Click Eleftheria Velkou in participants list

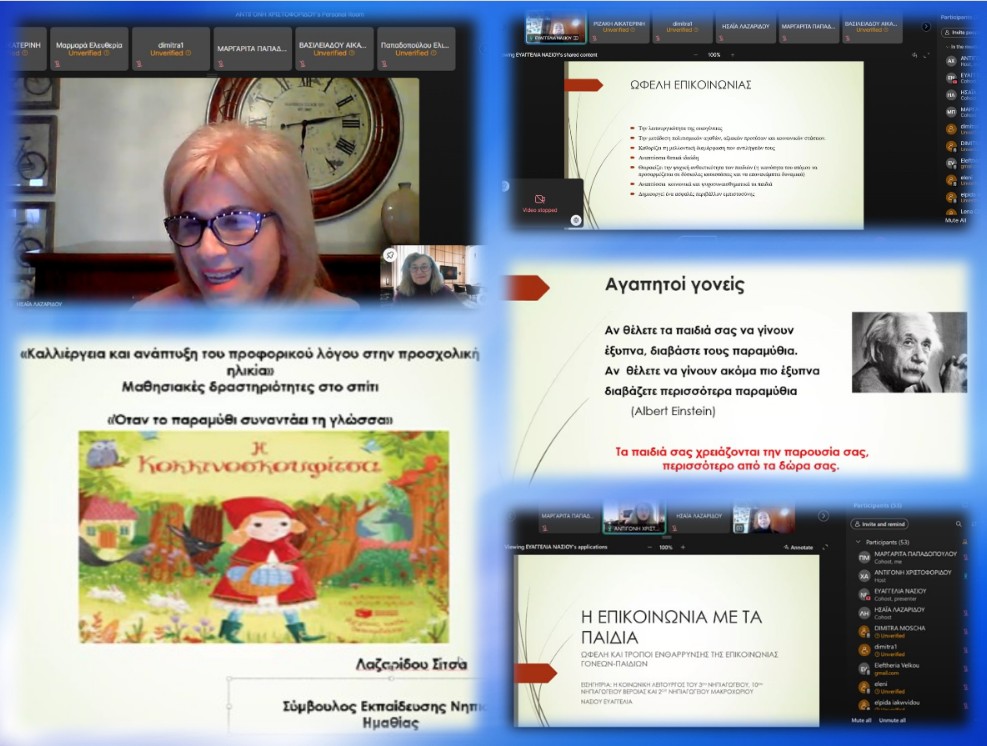point(896,665)
